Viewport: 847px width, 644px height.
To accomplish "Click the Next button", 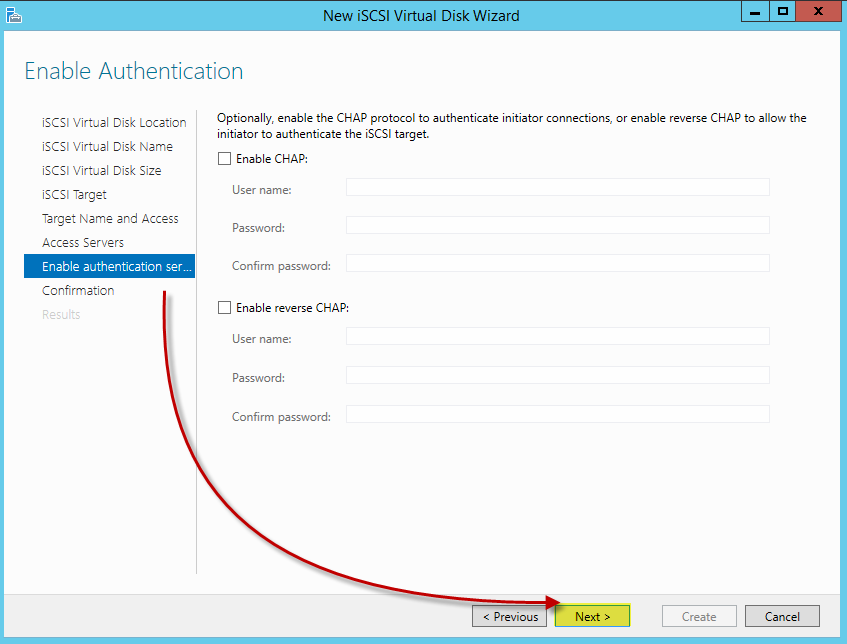I will pos(592,616).
